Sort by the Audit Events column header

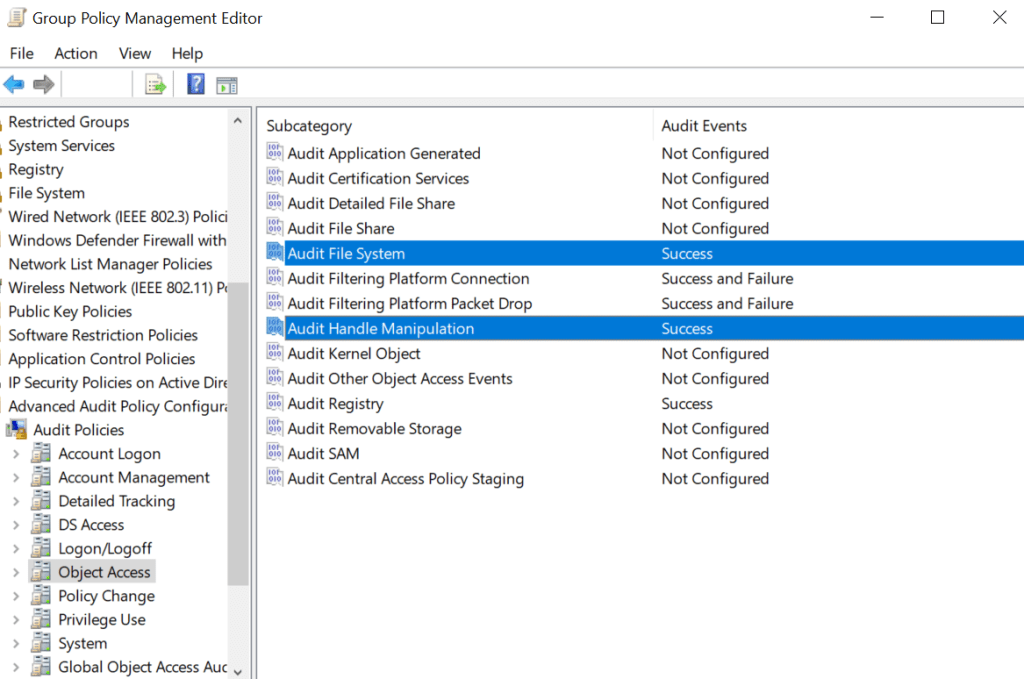pos(704,126)
